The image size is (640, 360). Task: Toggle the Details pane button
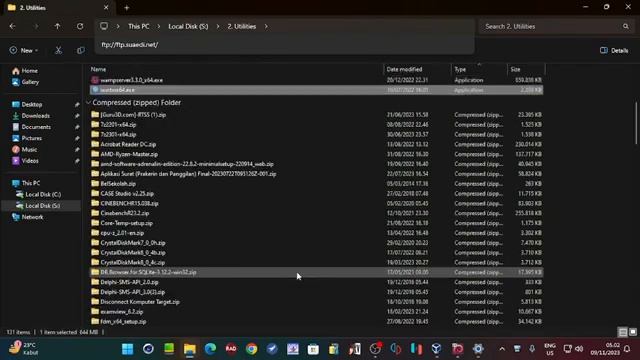(x=614, y=50)
